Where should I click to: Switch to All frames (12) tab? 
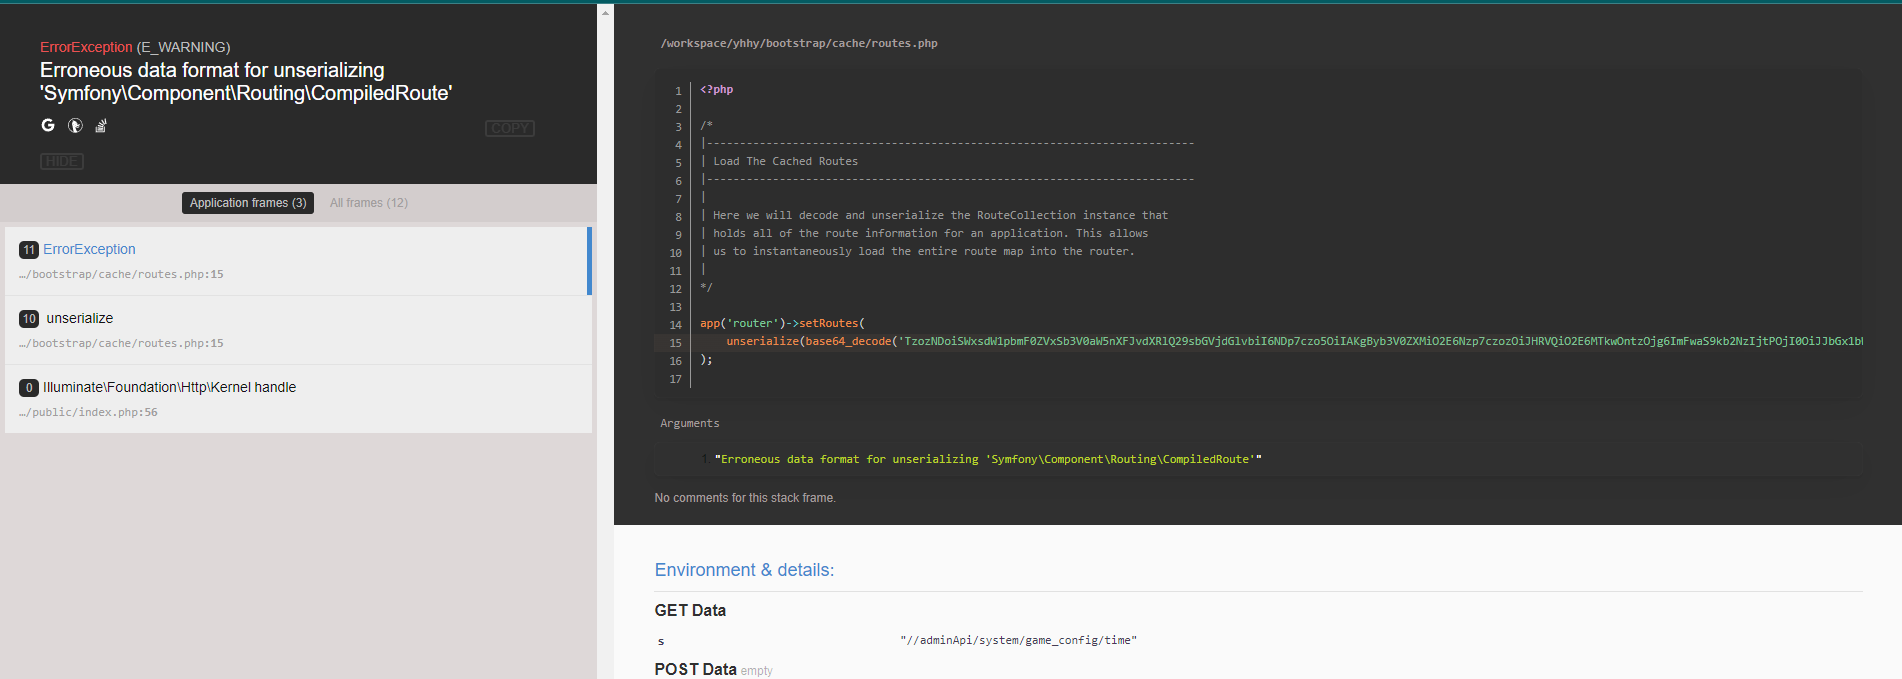tap(369, 203)
